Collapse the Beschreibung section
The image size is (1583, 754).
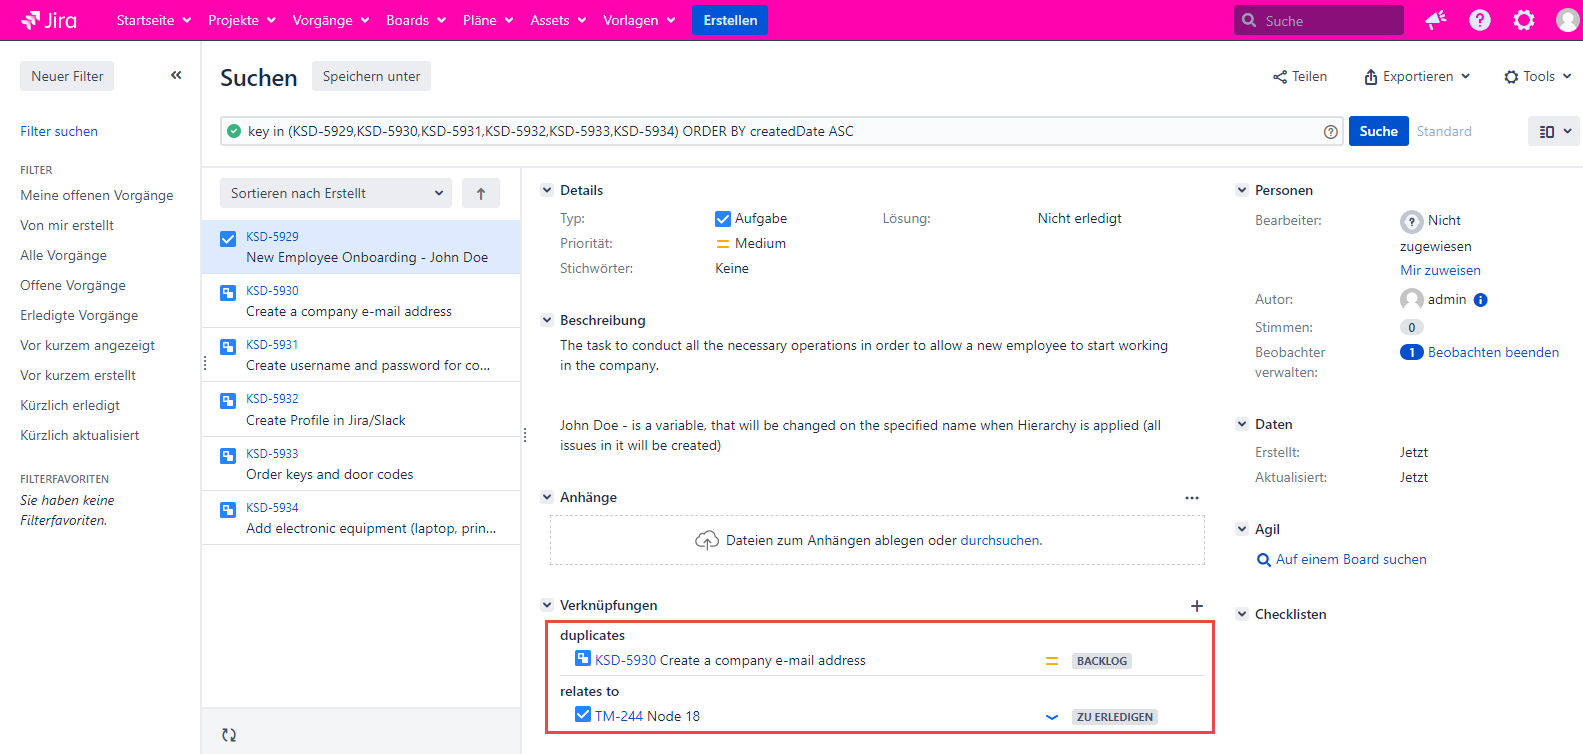[547, 320]
